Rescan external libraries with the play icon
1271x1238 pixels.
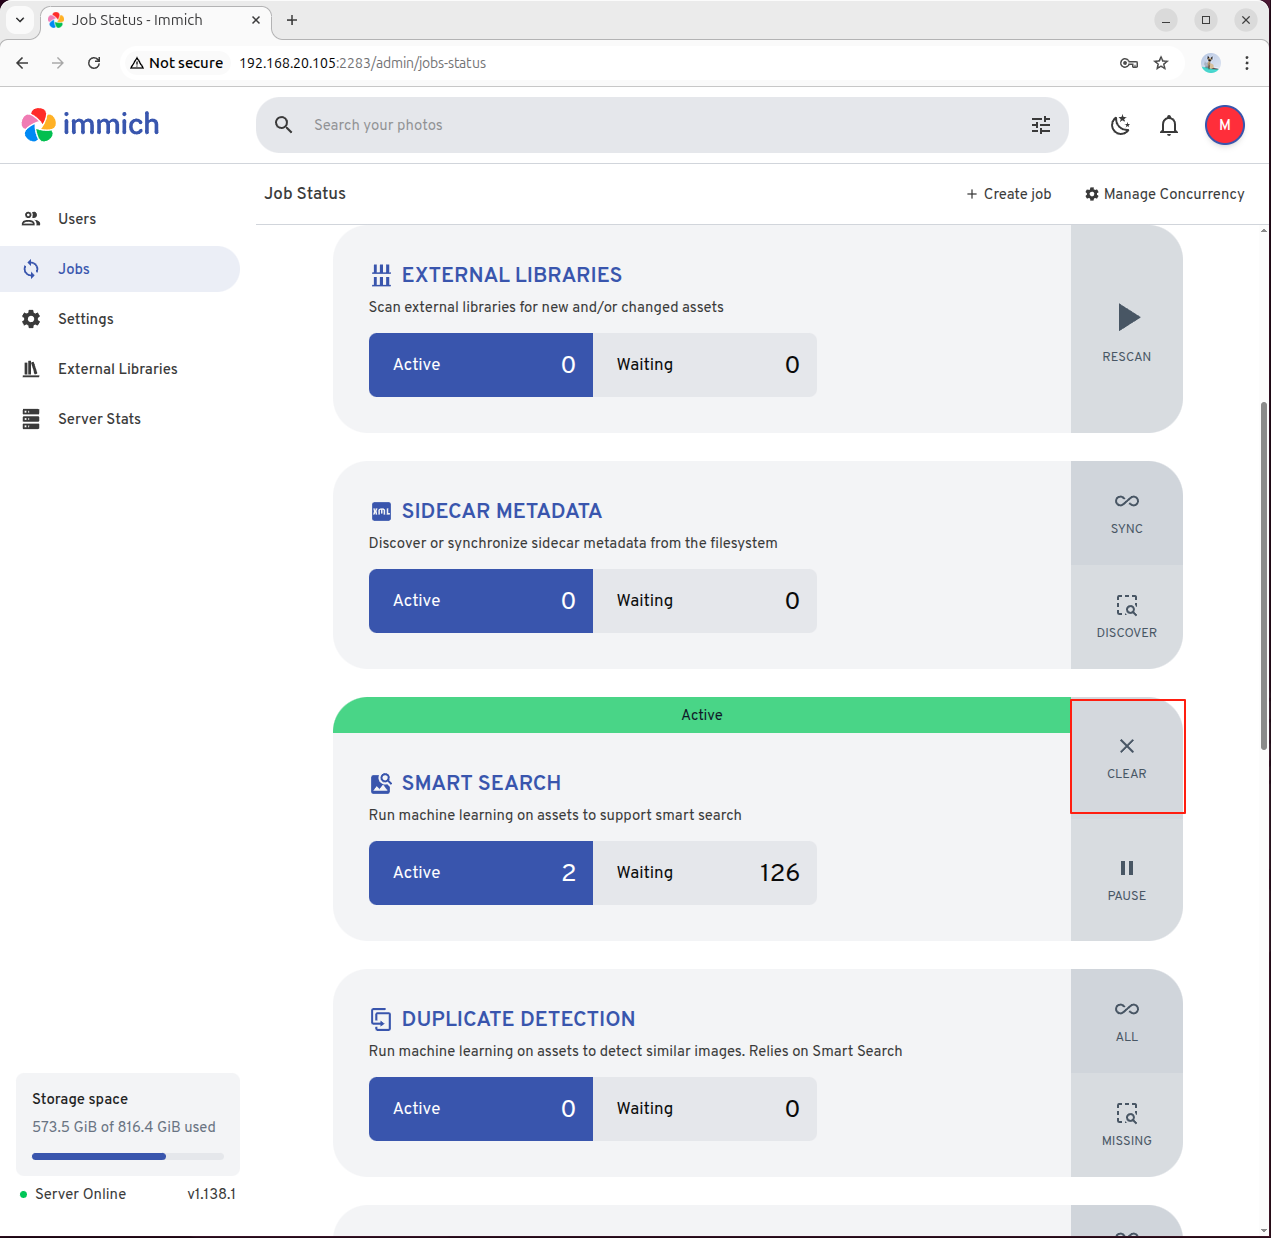click(x=1127, y=329)
